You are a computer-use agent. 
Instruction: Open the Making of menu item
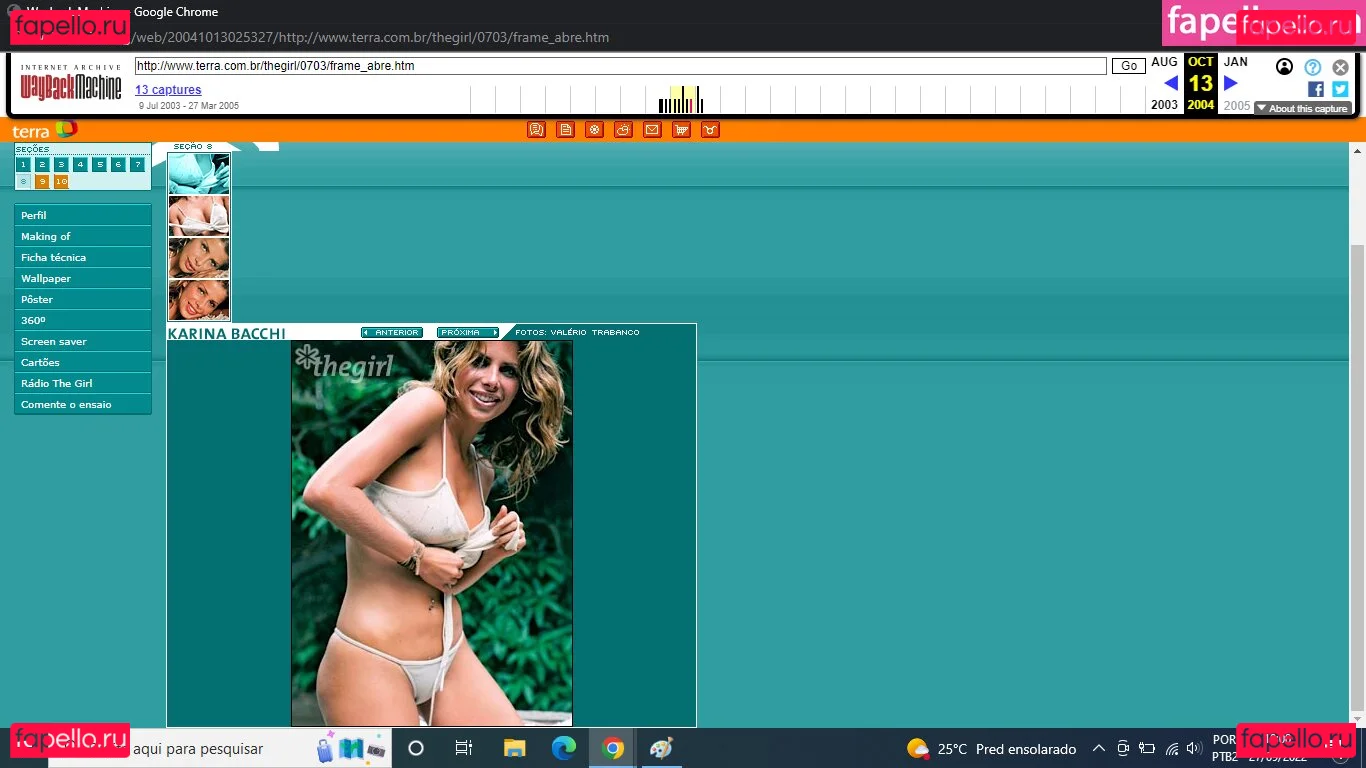[82, 236]
